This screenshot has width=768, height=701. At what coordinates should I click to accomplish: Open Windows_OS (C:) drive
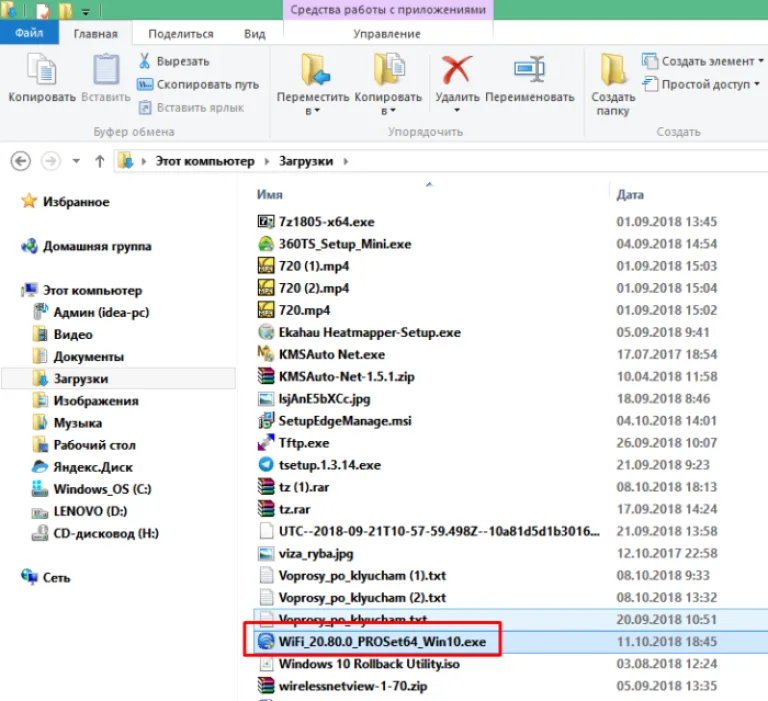pos(92,489)
